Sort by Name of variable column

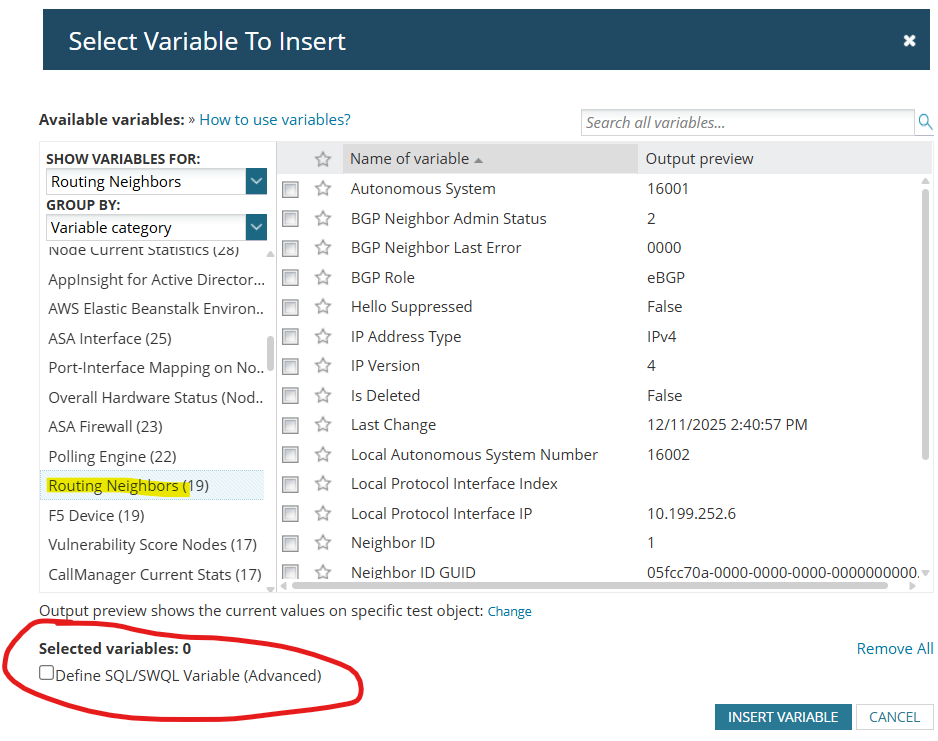coord(491,158)
